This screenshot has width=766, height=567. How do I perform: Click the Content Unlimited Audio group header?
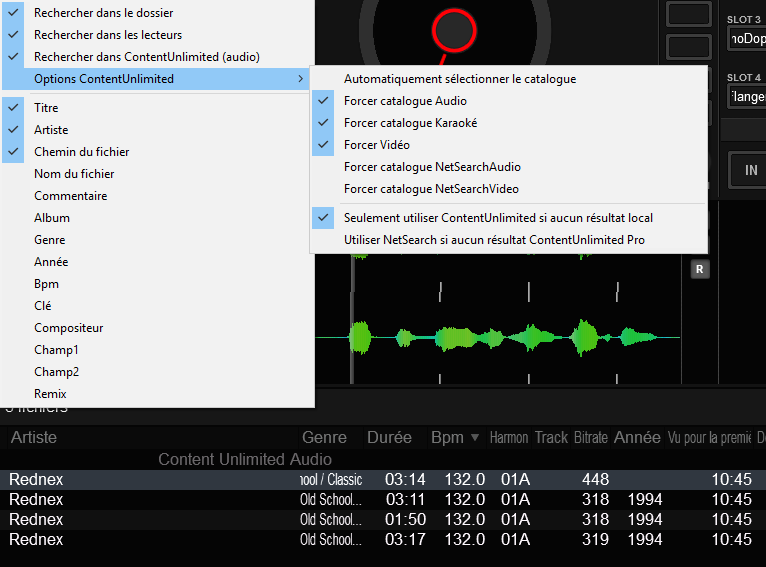(245, 459)
